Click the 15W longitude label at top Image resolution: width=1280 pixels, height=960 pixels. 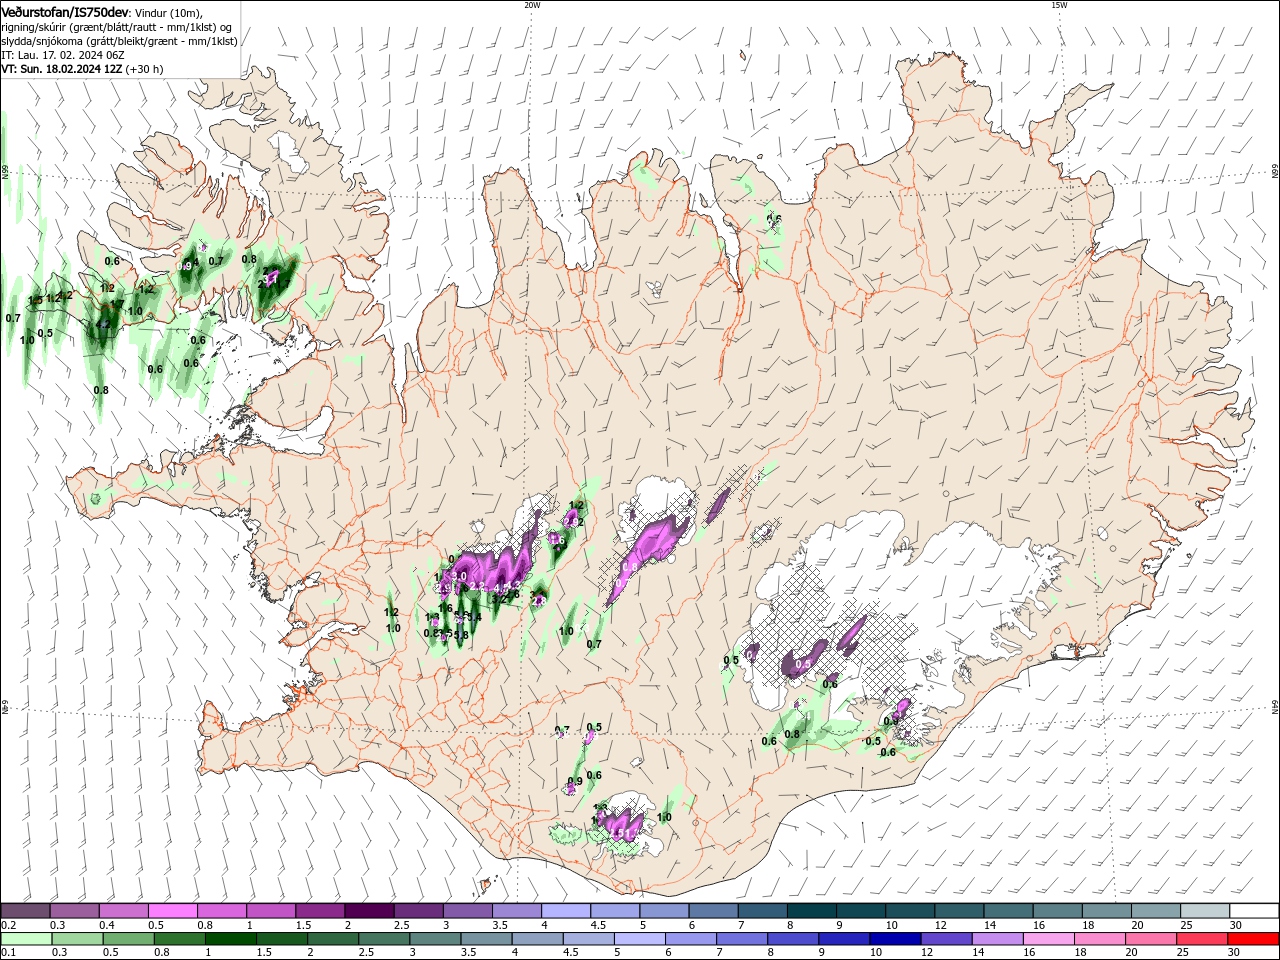(x=1059, y=5)
